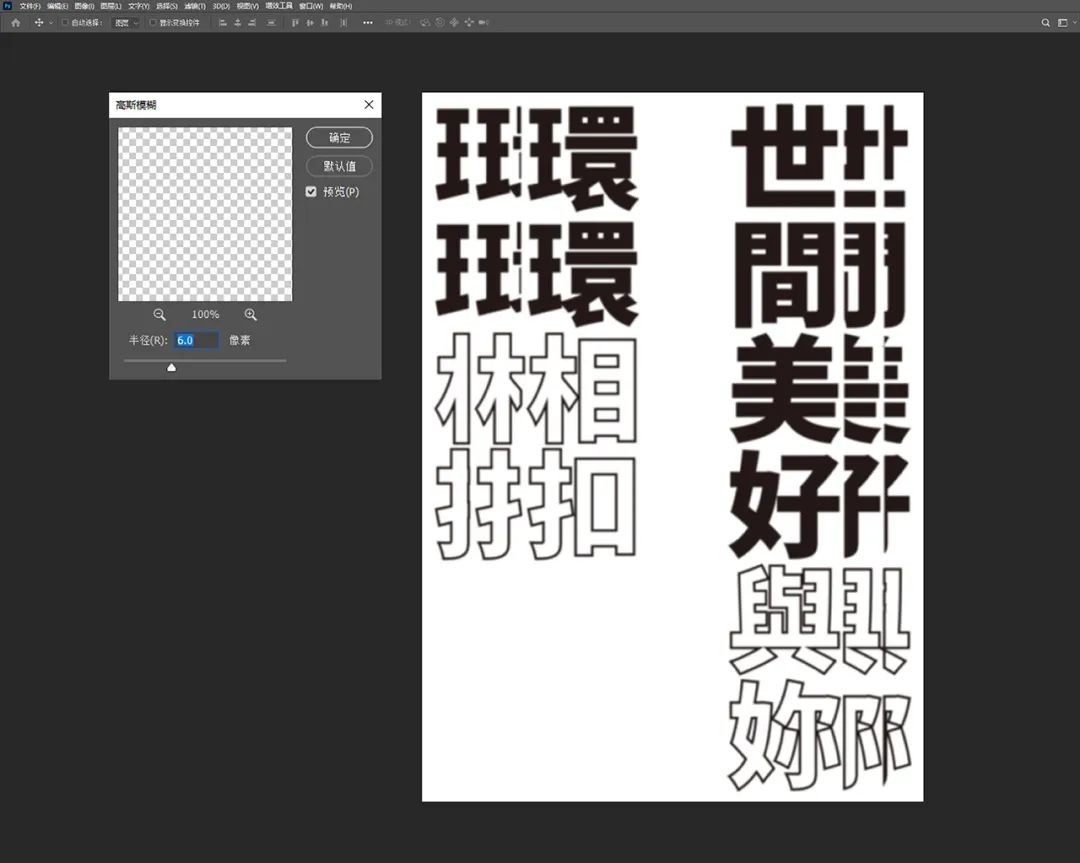Click the search magnifier icon

(1046, 22)
